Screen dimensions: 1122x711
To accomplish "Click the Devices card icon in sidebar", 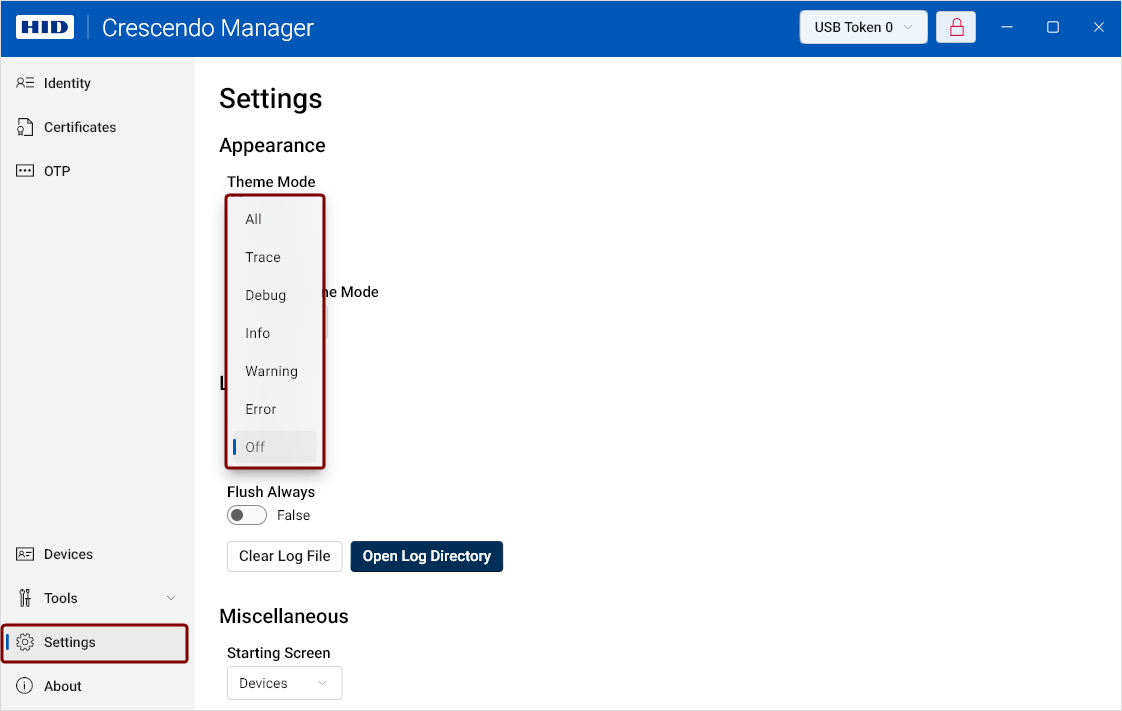I will [25, 554].
